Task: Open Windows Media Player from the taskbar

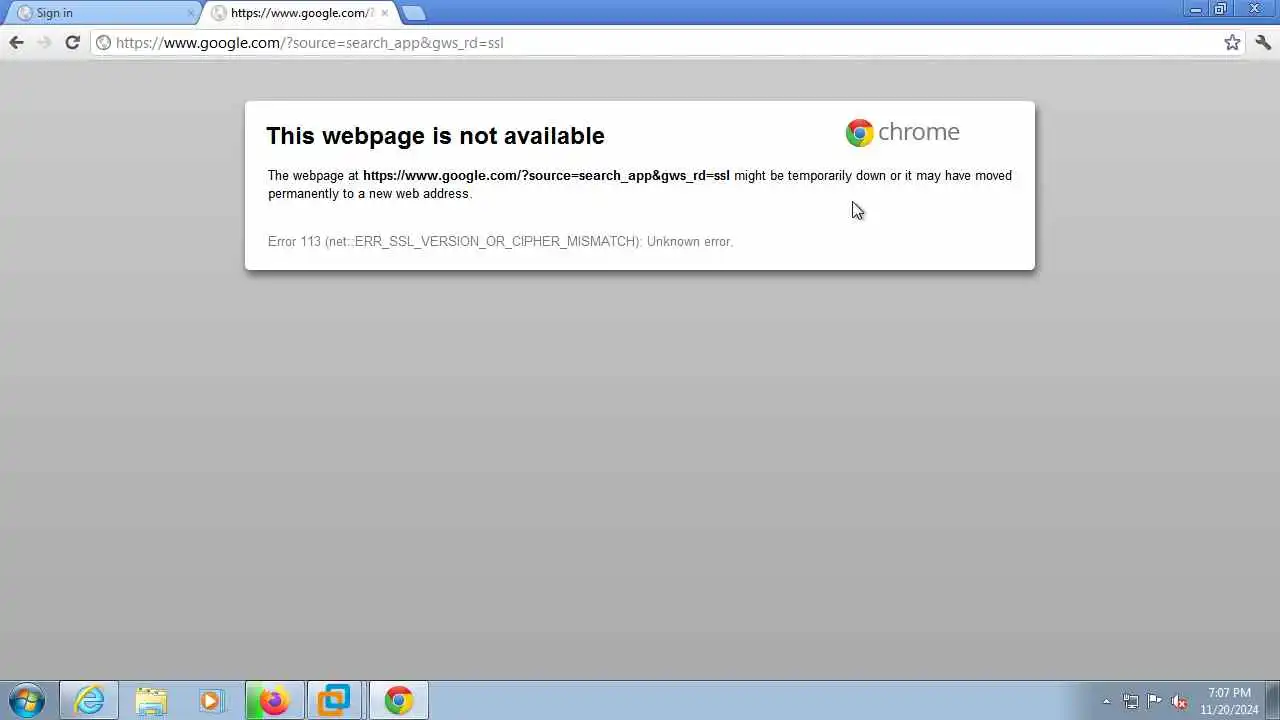Action: 211,700
